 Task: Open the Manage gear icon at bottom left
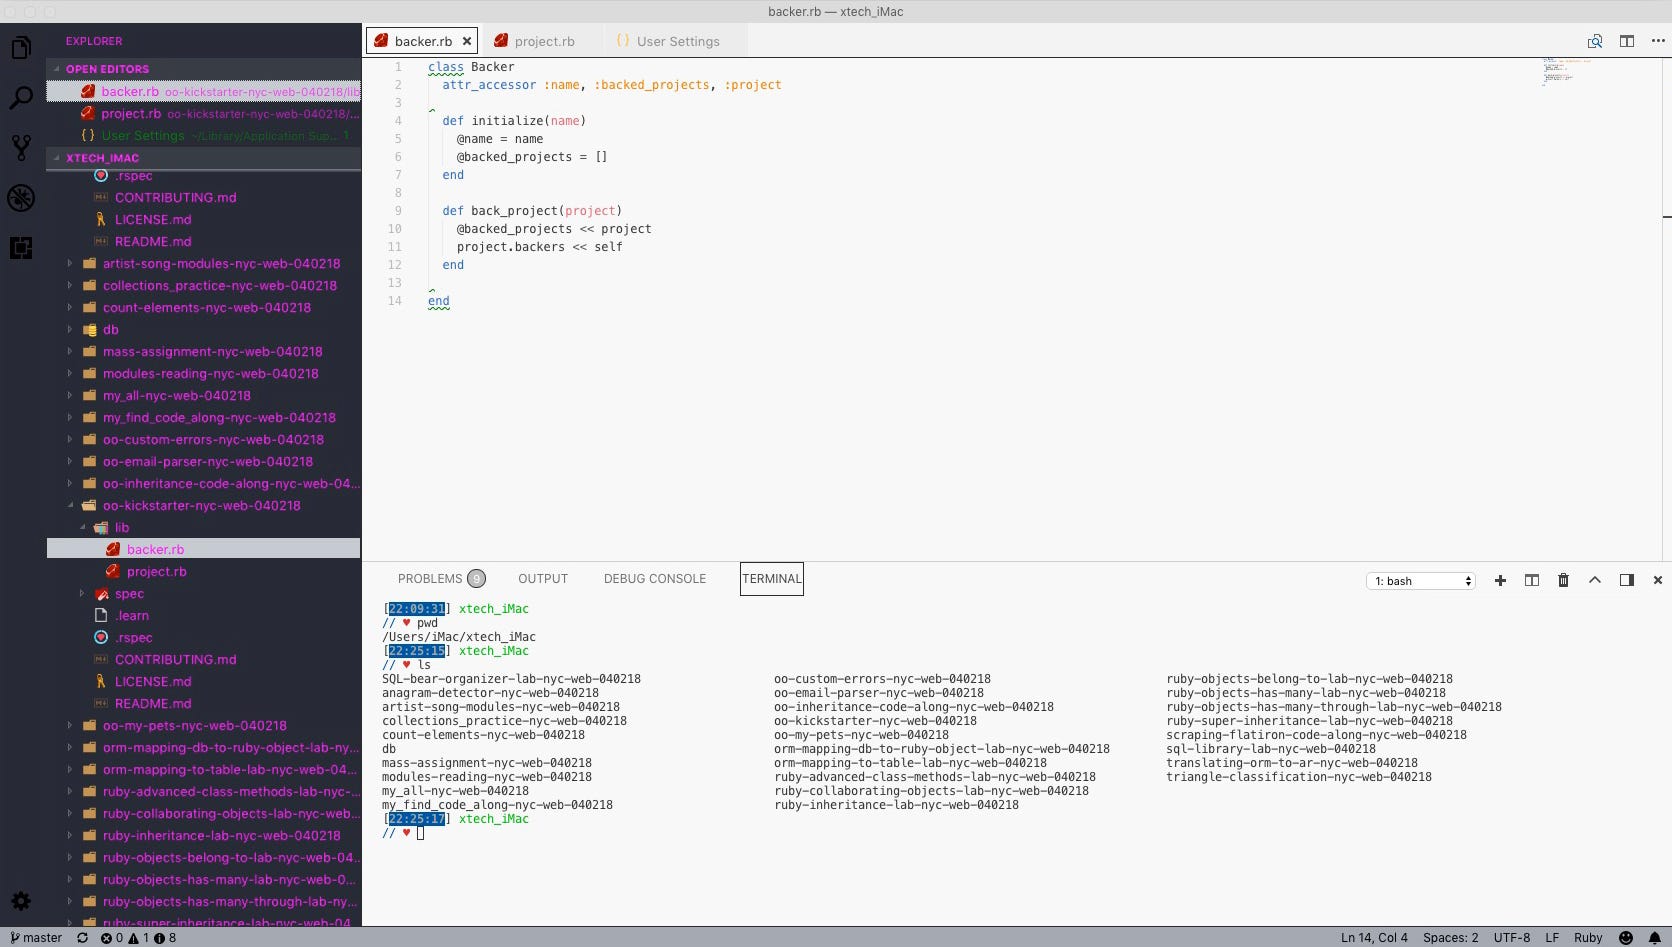click(x=21, y=901)
